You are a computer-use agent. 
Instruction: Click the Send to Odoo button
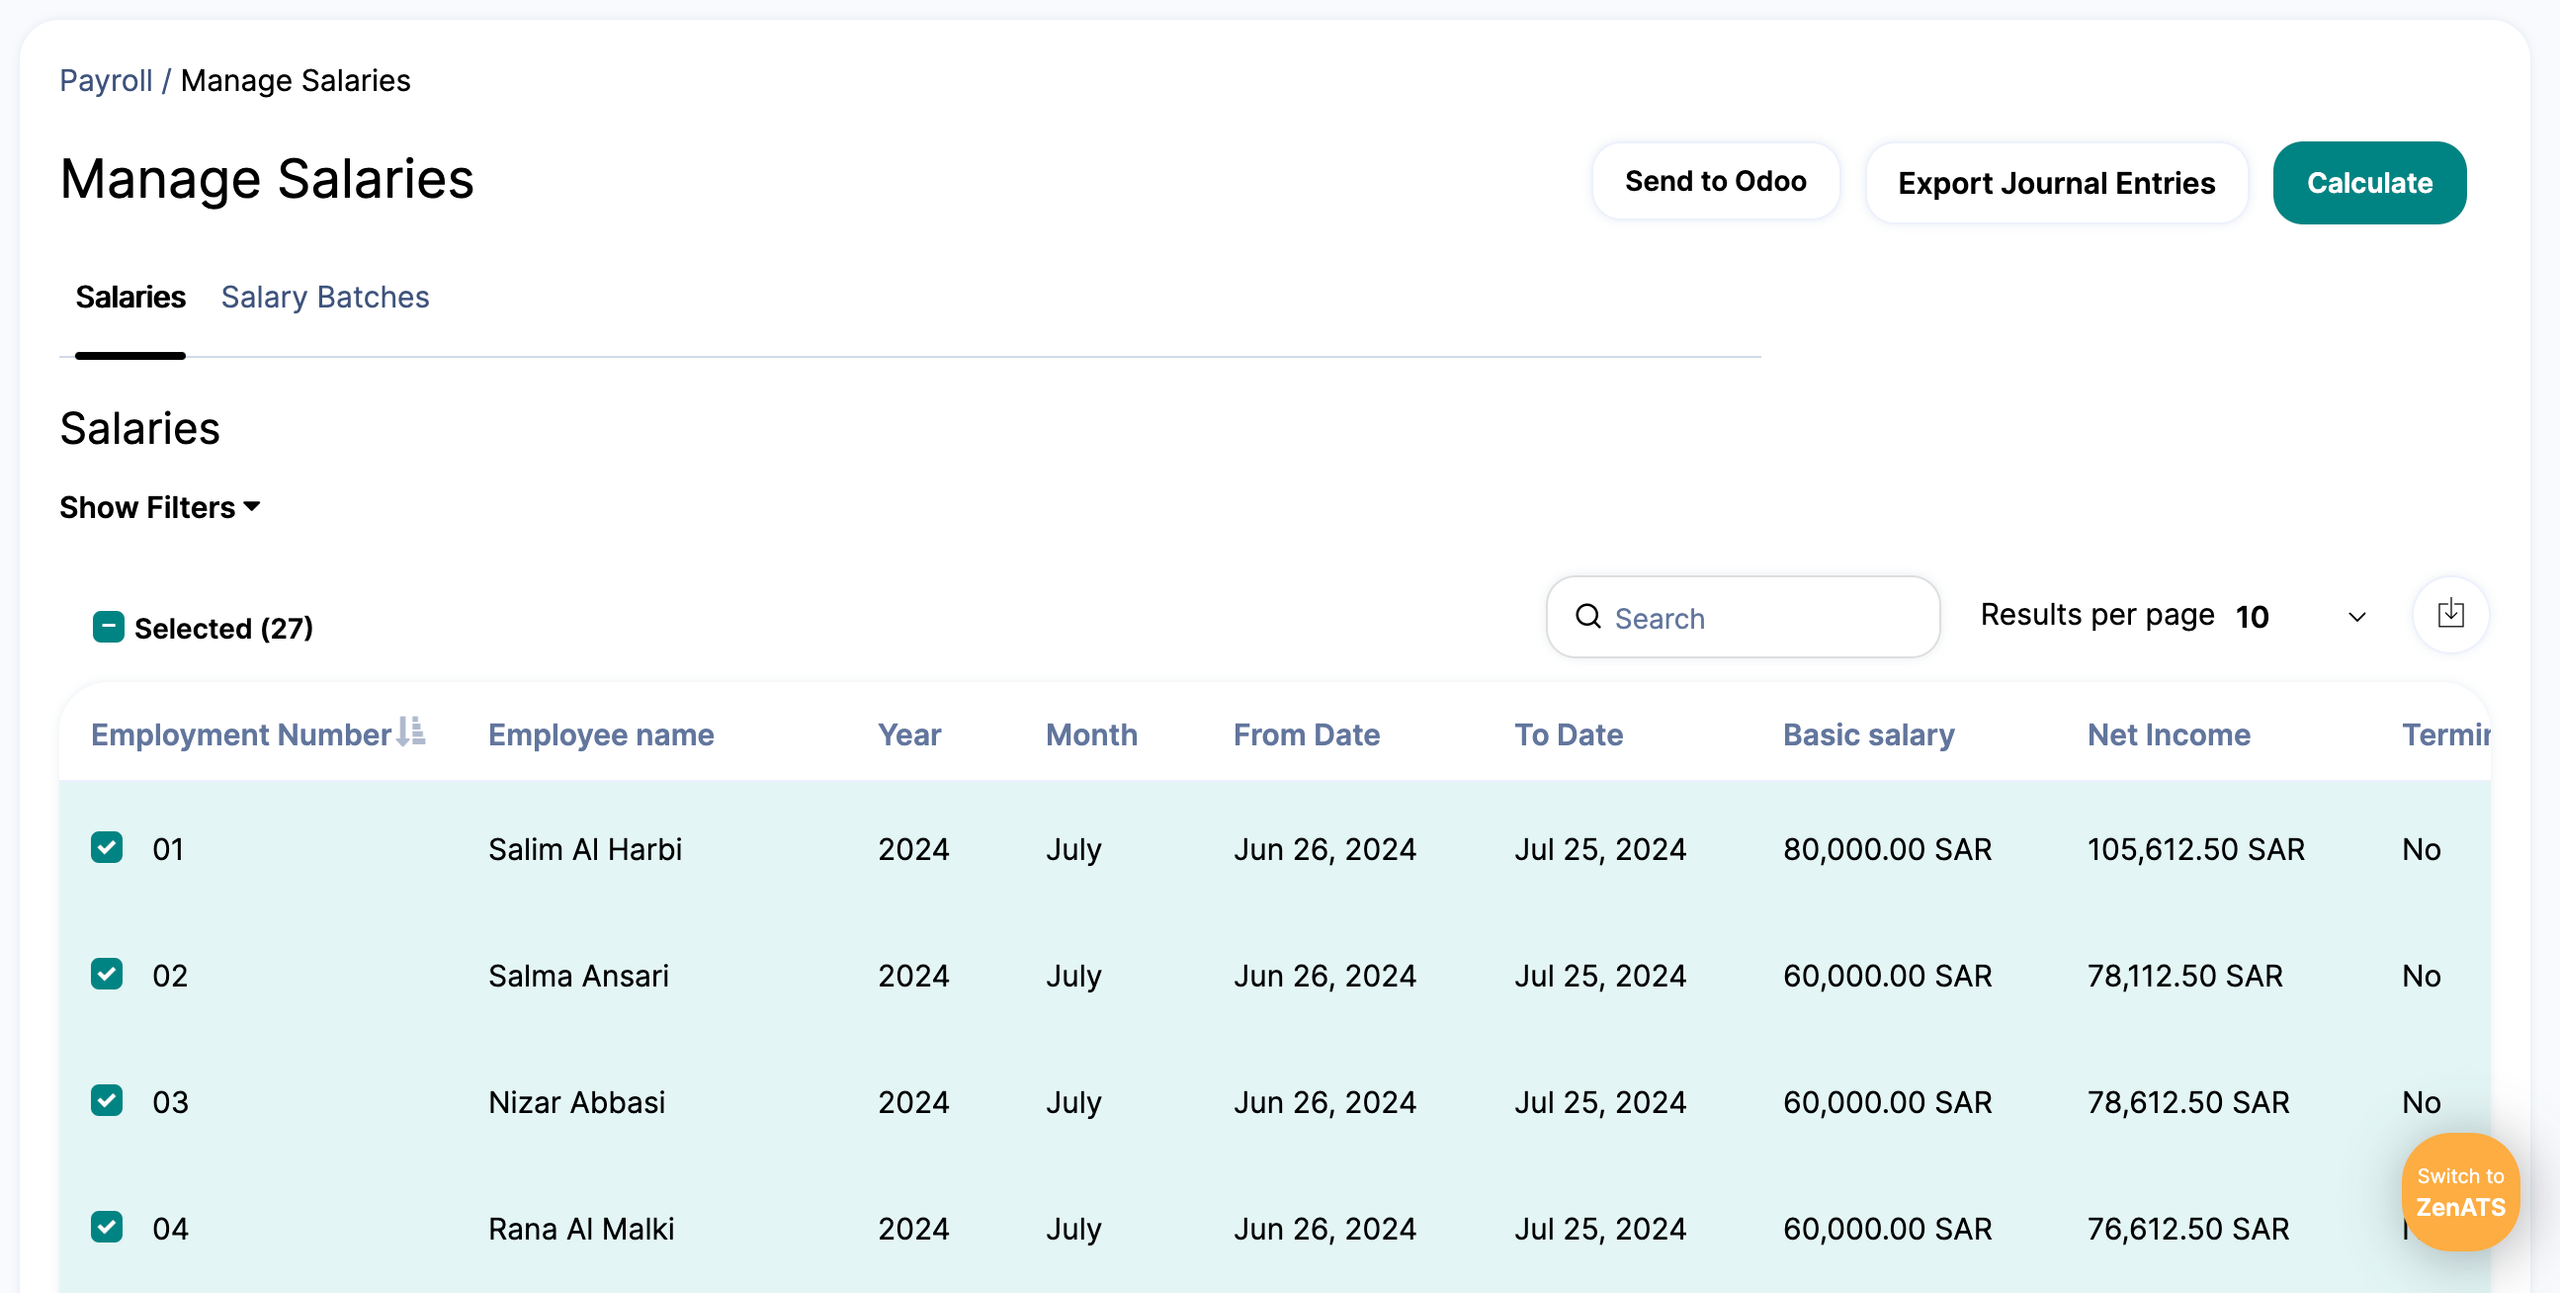click(x=1715, y=181)
